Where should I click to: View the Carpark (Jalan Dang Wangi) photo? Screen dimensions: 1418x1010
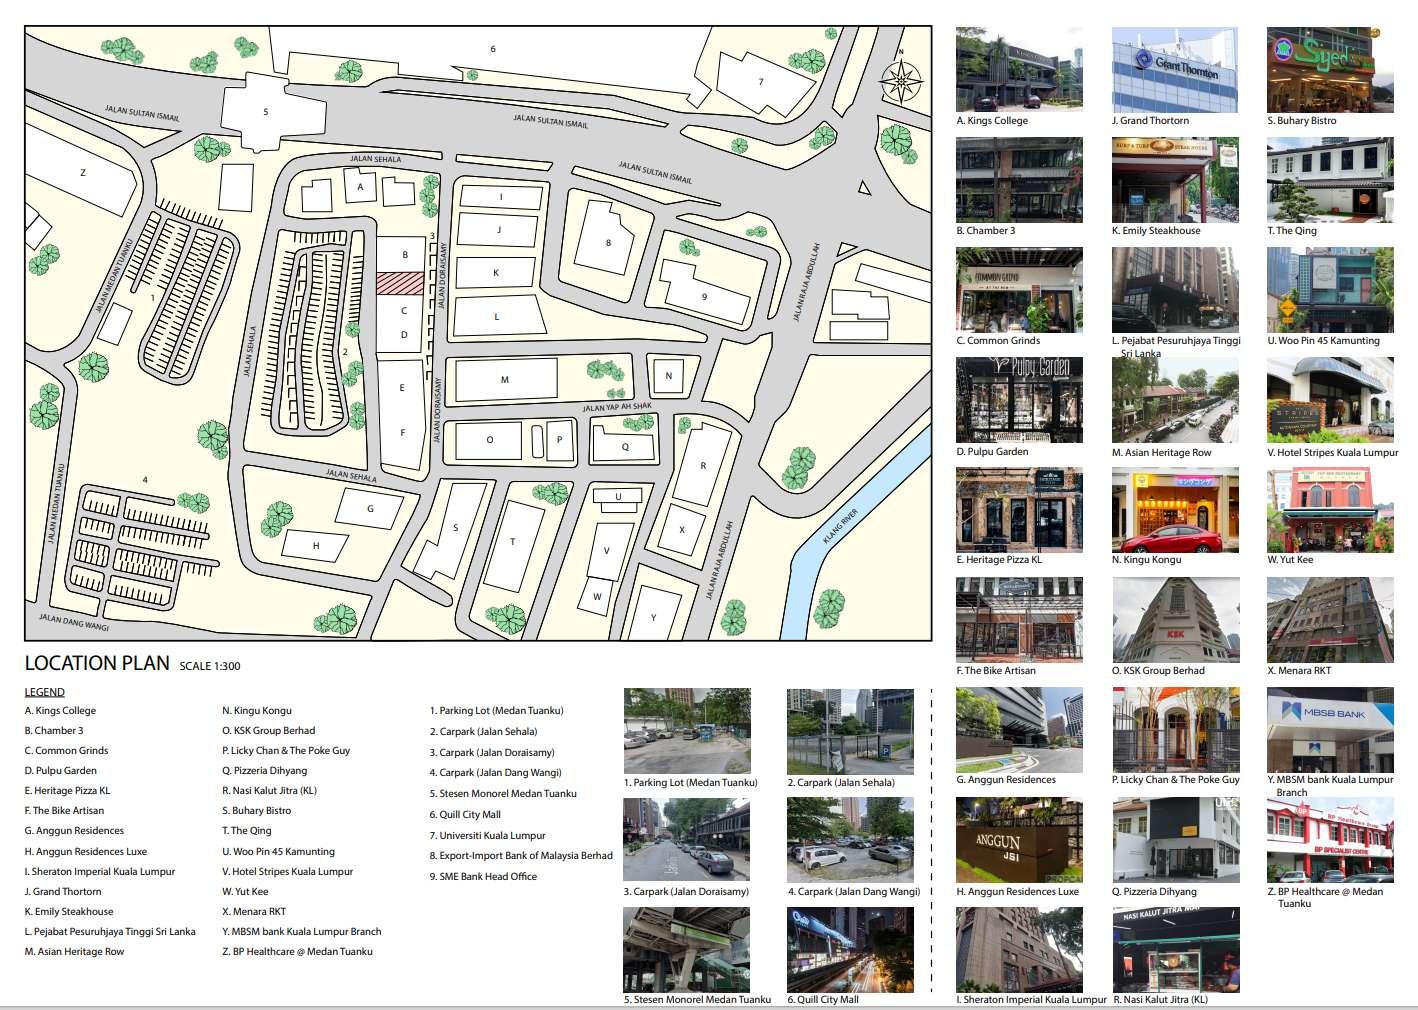(850, 840)
